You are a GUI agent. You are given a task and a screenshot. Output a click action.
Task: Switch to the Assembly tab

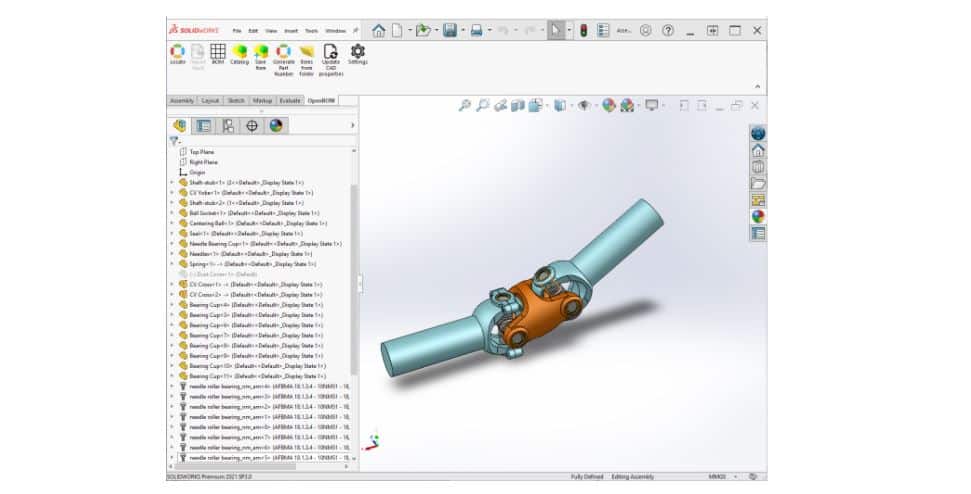[182, 100]
